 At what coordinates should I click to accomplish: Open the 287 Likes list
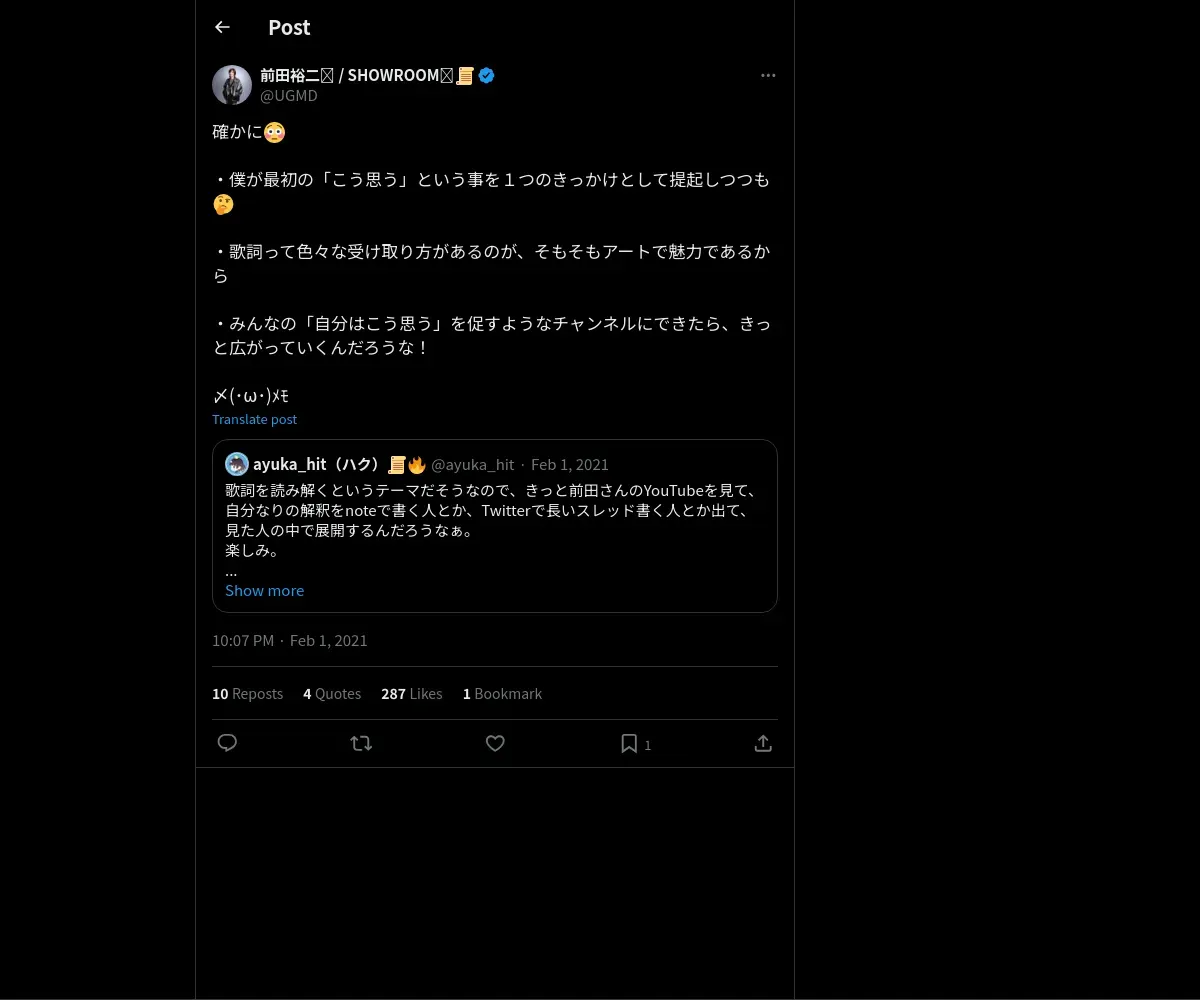pyautogui.click(x=411, y=693)
